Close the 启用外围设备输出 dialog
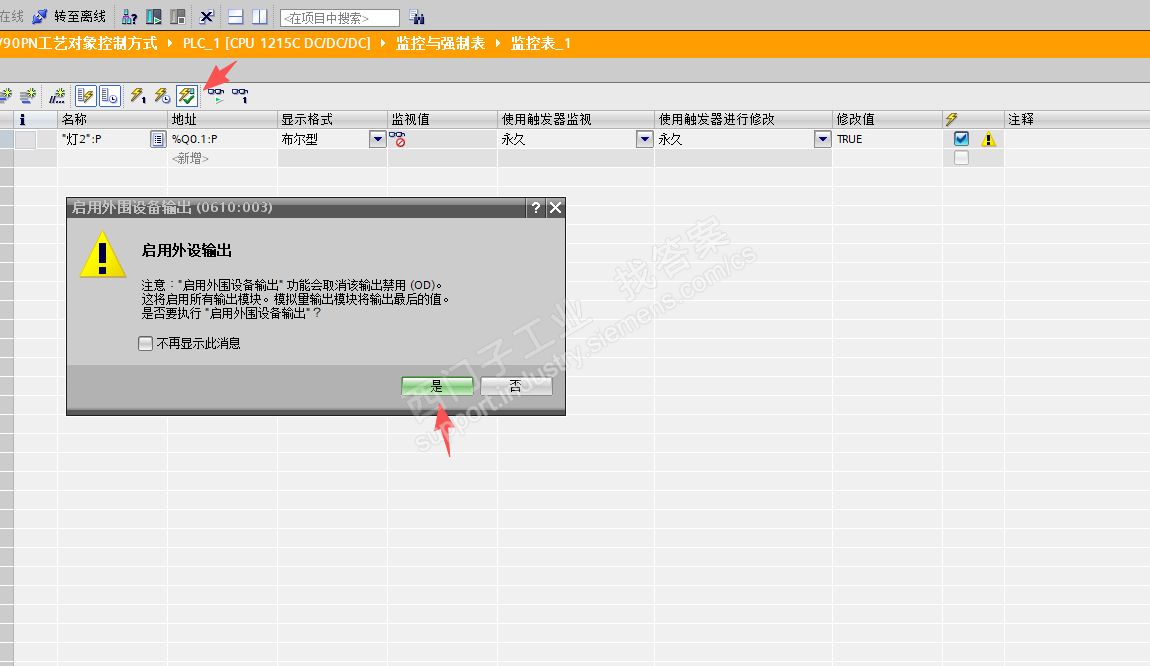 click(x=556, y=208)
